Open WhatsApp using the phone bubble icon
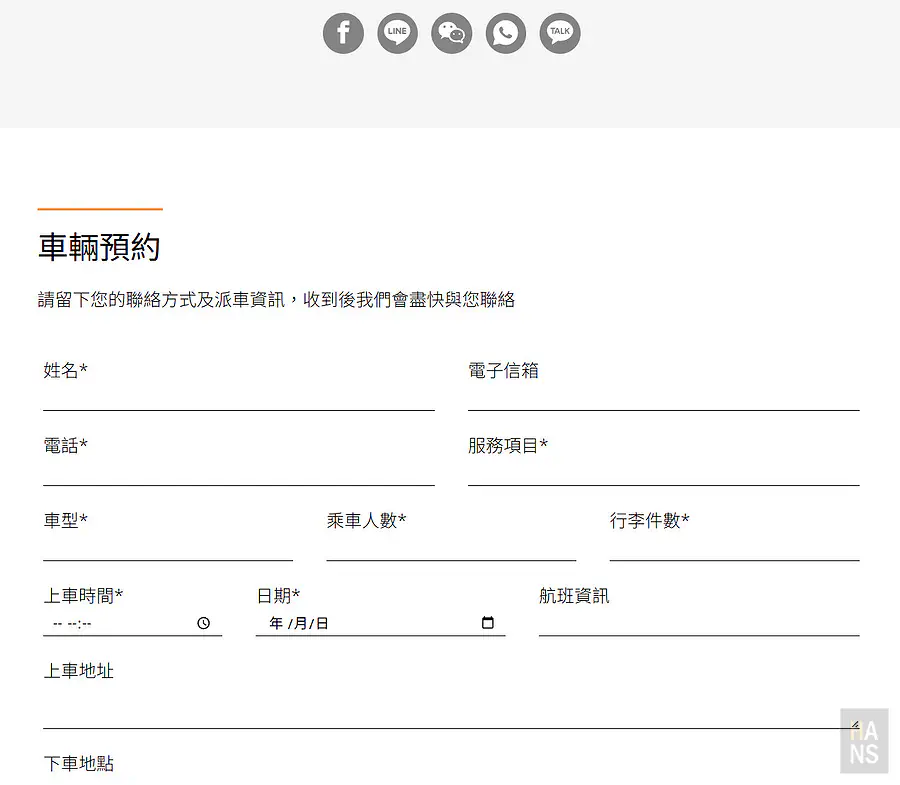Viewport: 900px width, 785px height. point(505,33)
